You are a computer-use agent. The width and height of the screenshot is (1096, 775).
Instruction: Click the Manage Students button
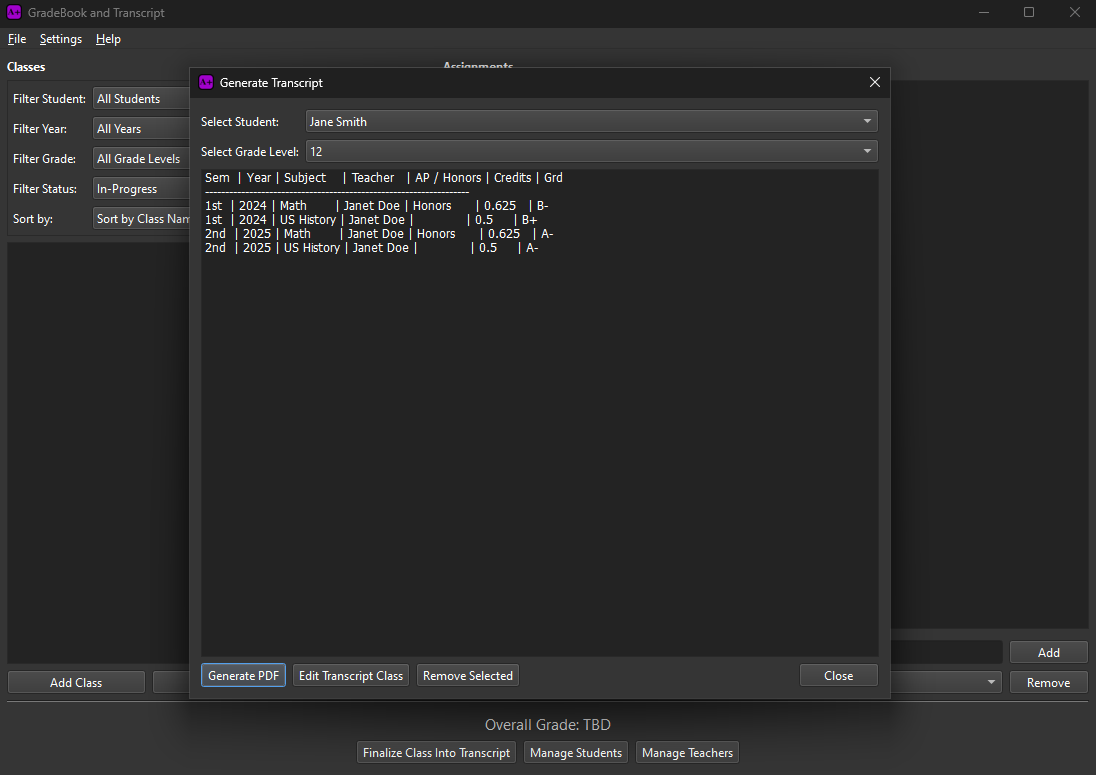click(576, 753)
